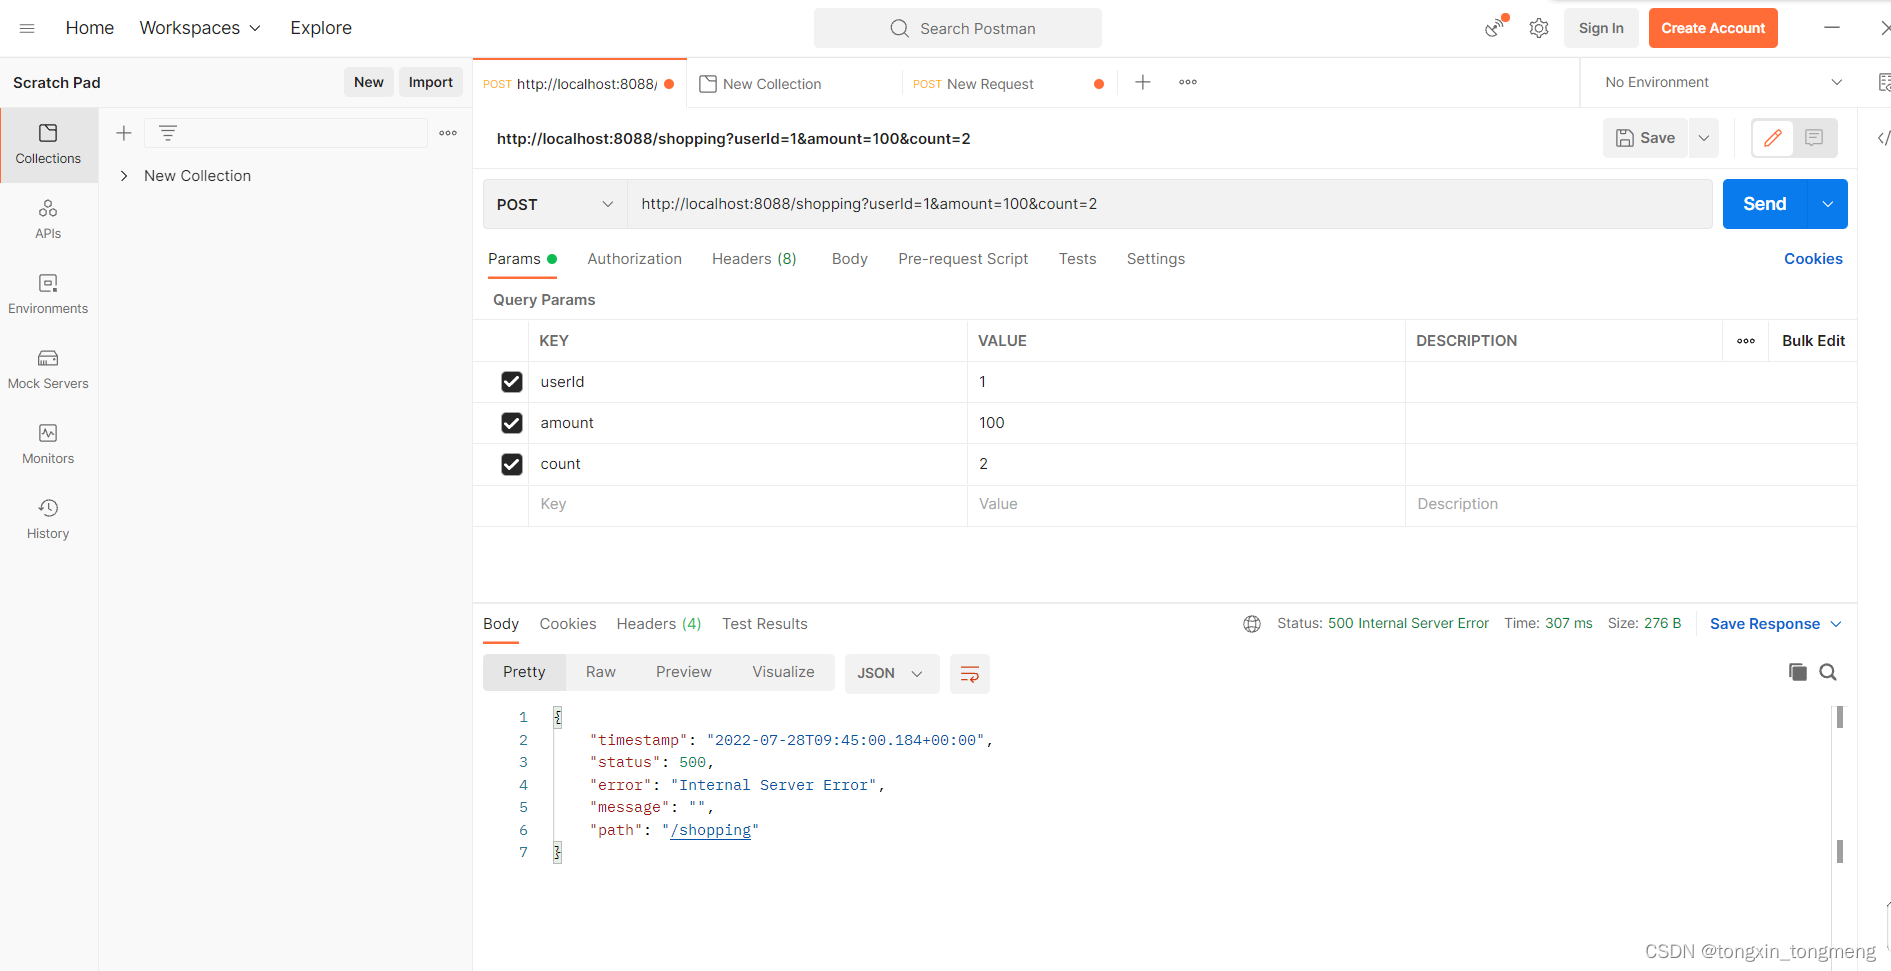Copy the response body with copy icon
1891x971 pixels.
1798,672
